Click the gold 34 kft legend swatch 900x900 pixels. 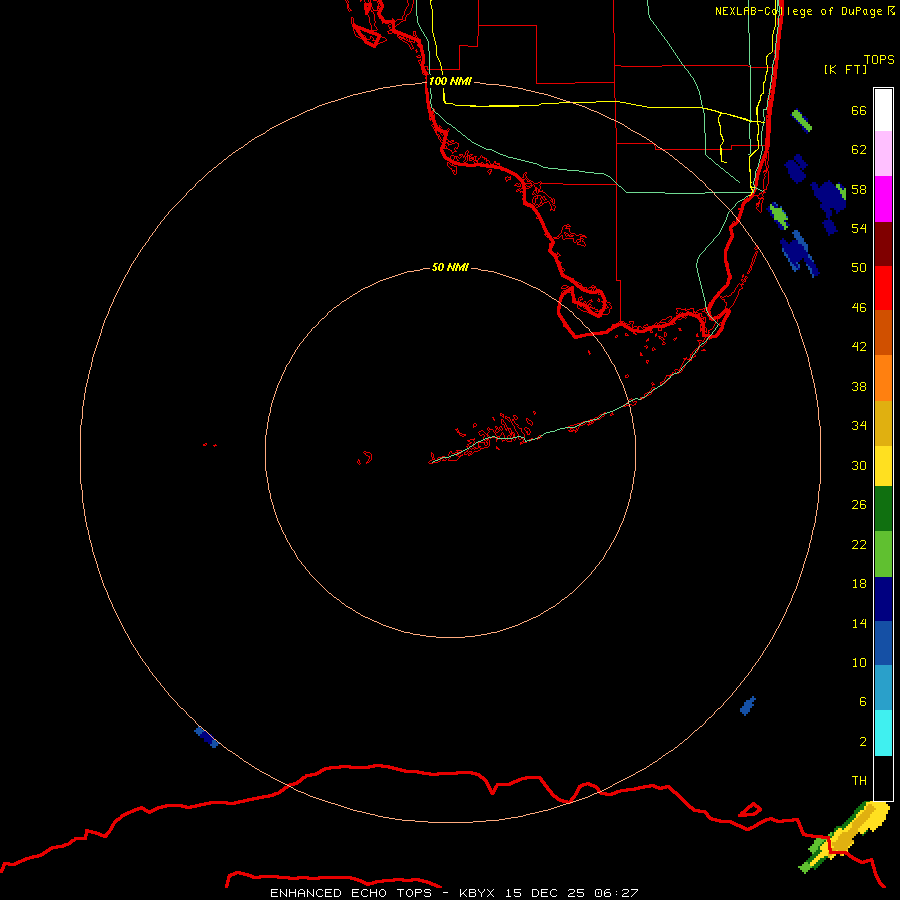(883, 423)
